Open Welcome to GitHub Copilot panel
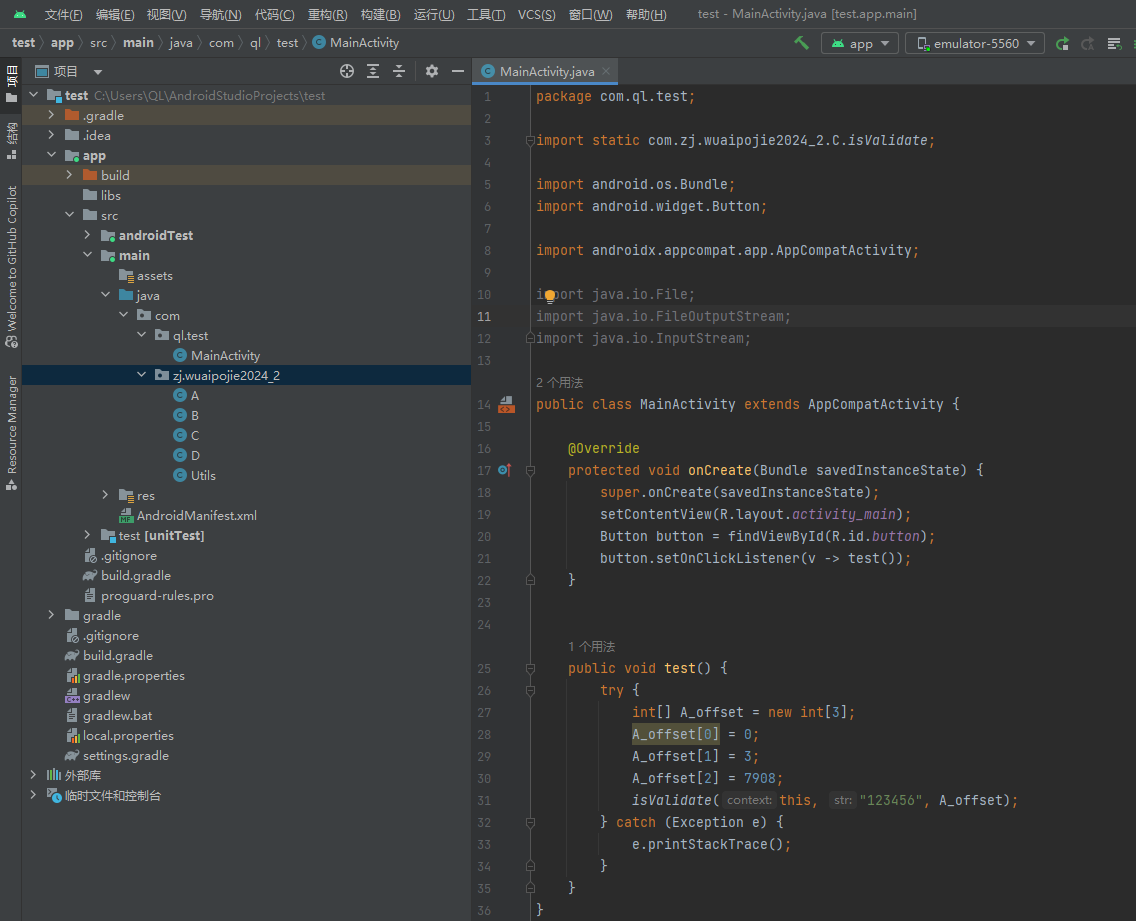 12,267
